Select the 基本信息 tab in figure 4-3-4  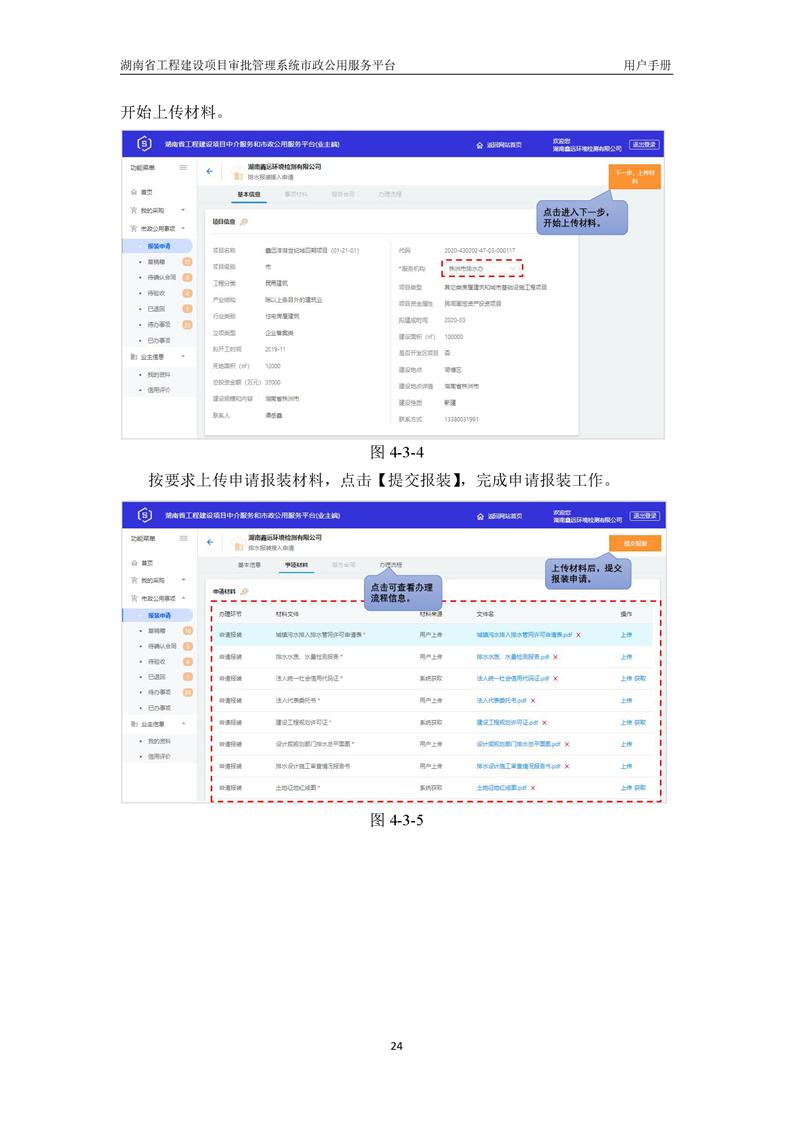249,195
